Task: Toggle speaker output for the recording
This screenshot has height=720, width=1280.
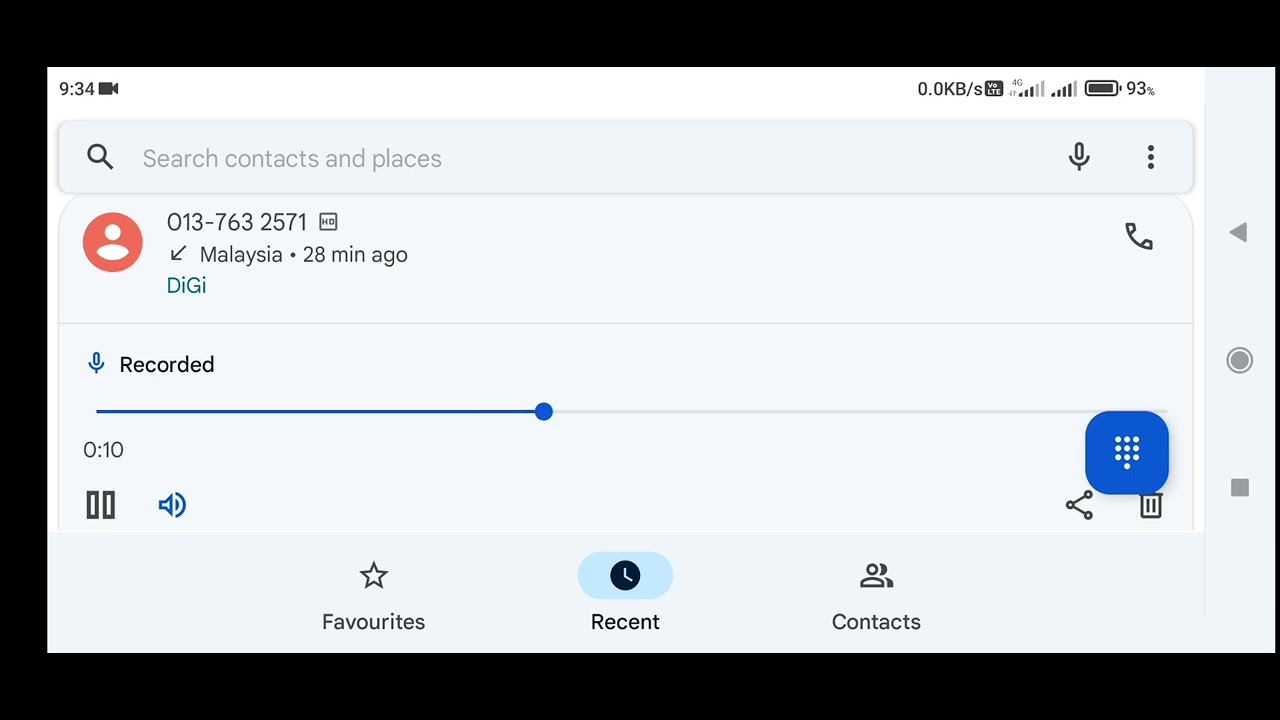Action: coord(172,505)
